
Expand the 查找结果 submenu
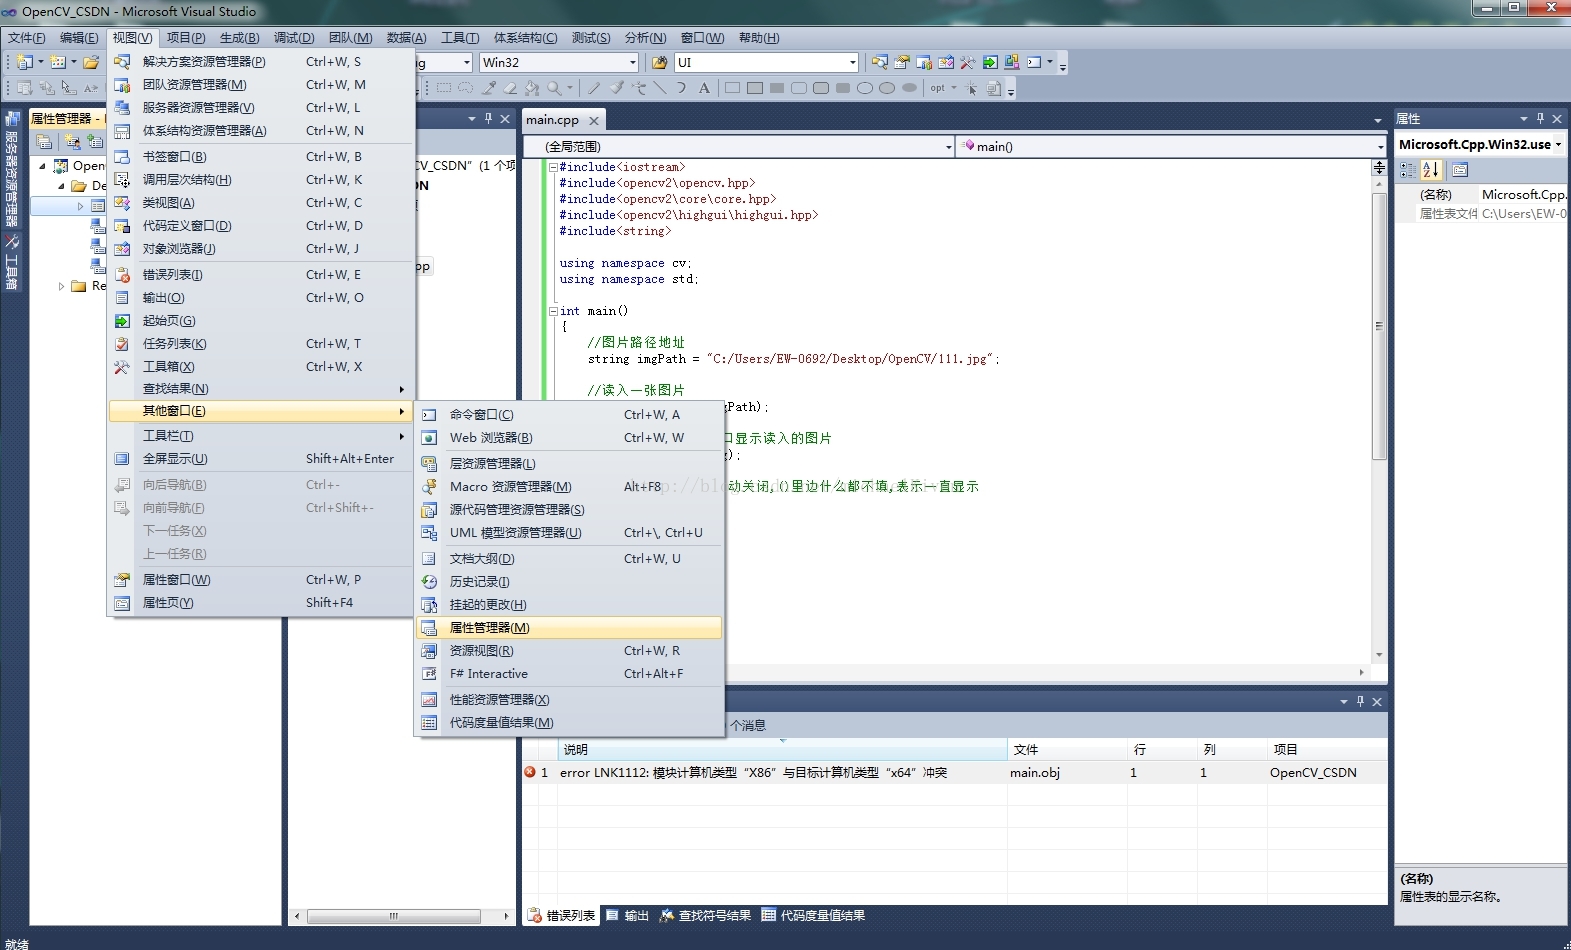click(x=261, y=388)
